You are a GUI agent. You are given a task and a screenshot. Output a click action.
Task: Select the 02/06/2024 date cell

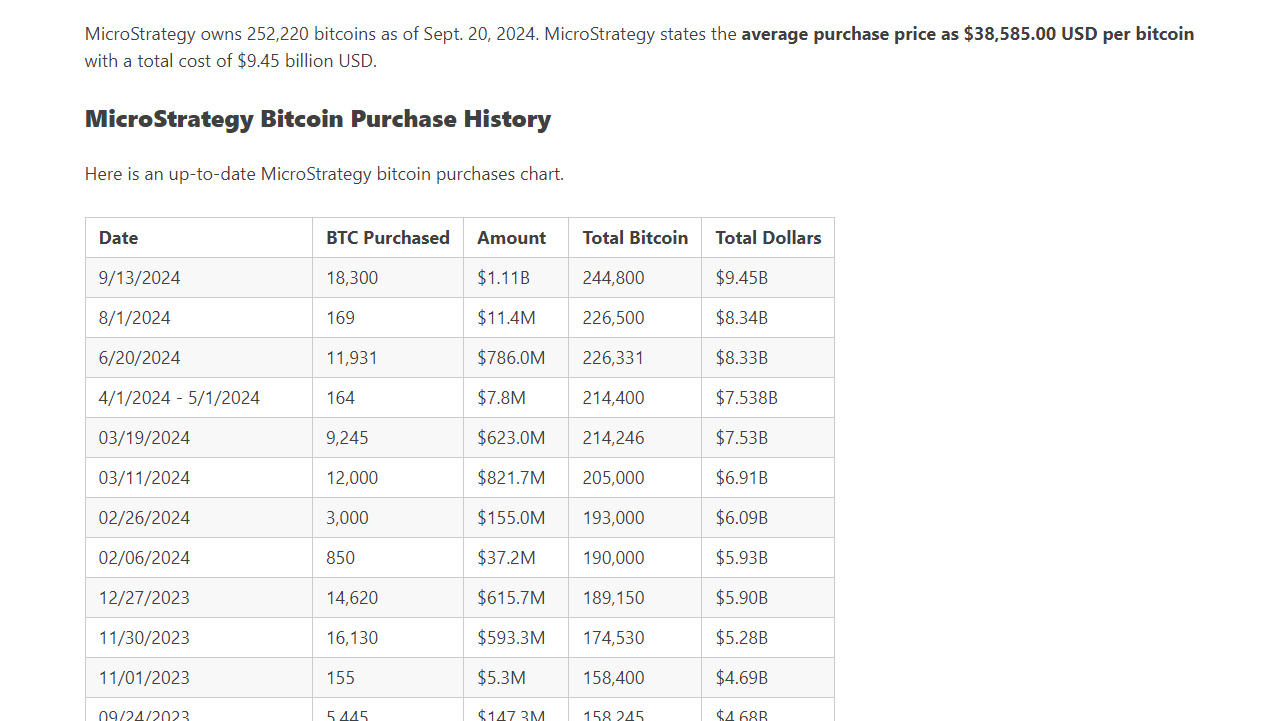[x=199, y=558]
